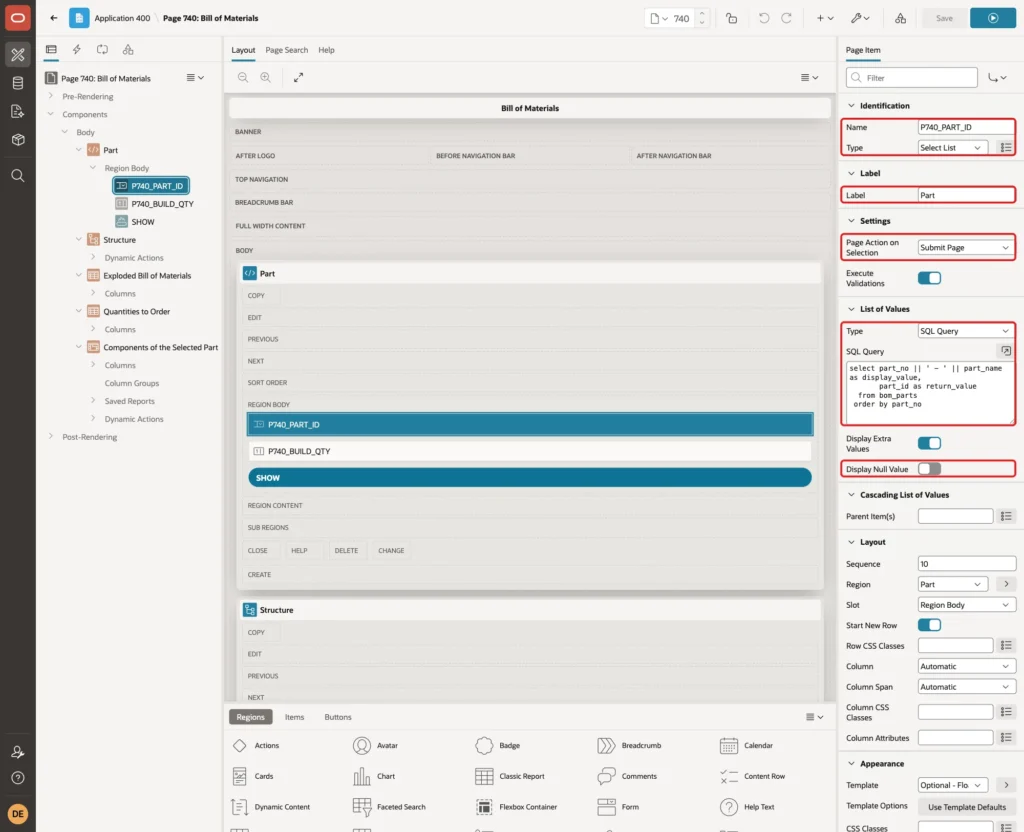The width and height of the screenshot is (1024, 832).
Task: Run the page with play button
Action: point(993,18)
